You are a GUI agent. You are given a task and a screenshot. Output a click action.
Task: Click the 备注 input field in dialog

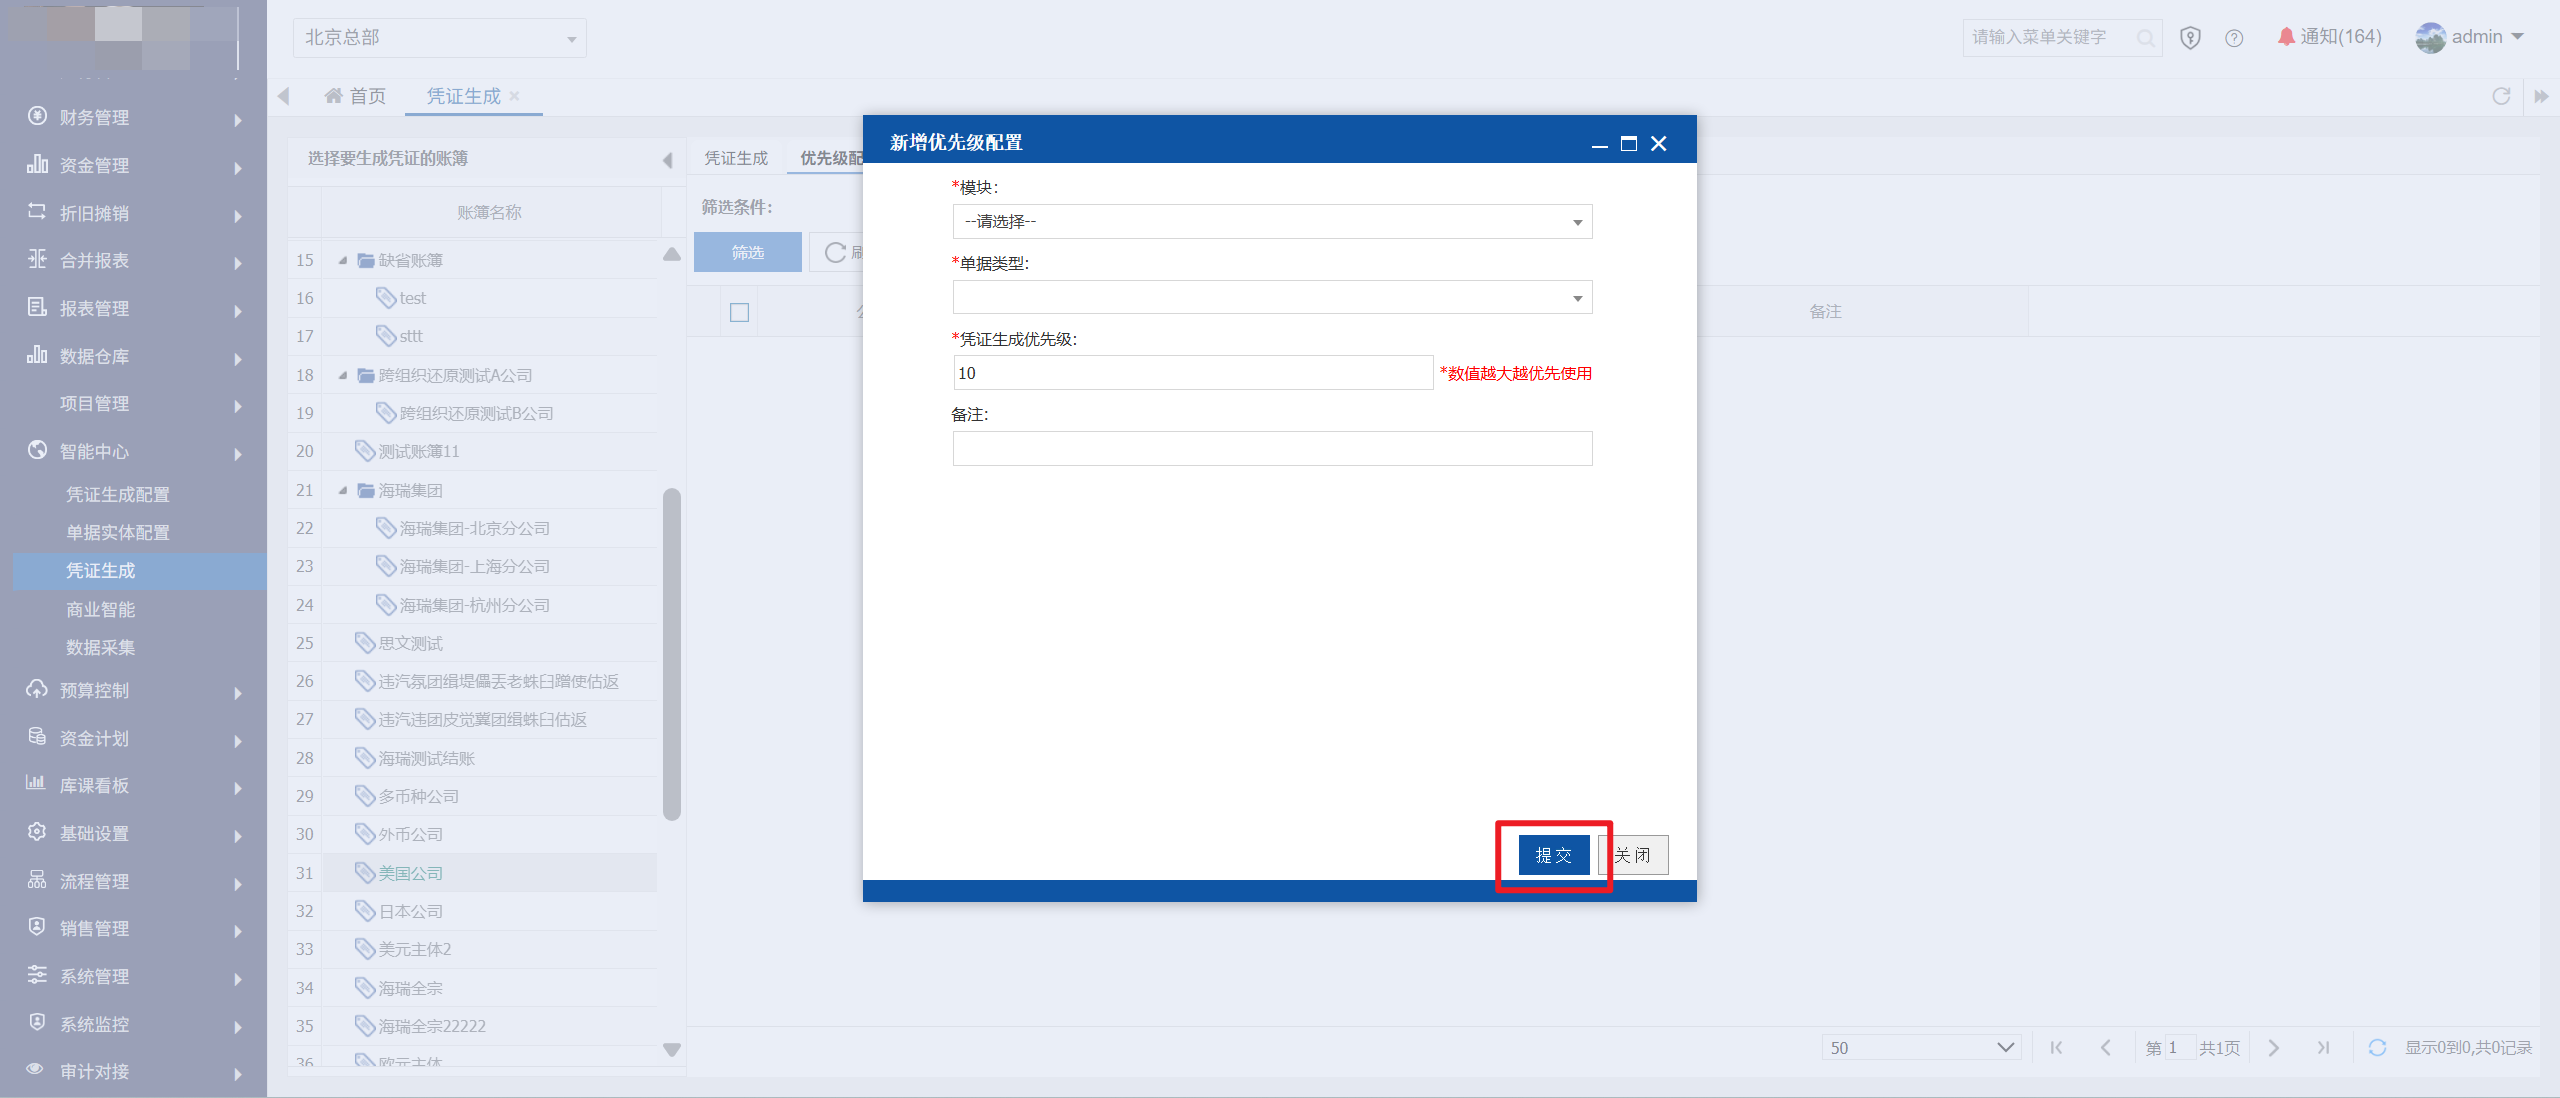tap(1272, 448)
